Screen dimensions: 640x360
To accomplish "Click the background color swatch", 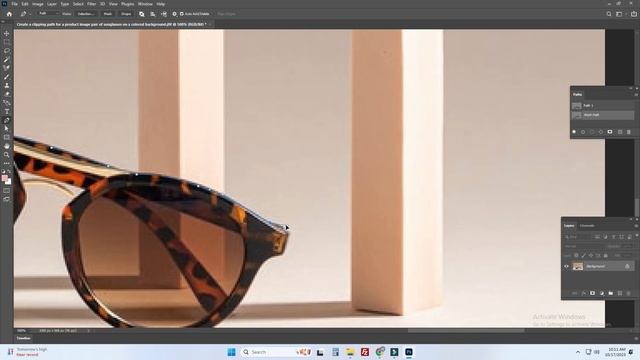I will pyautogui.click(x=9, y=182).
